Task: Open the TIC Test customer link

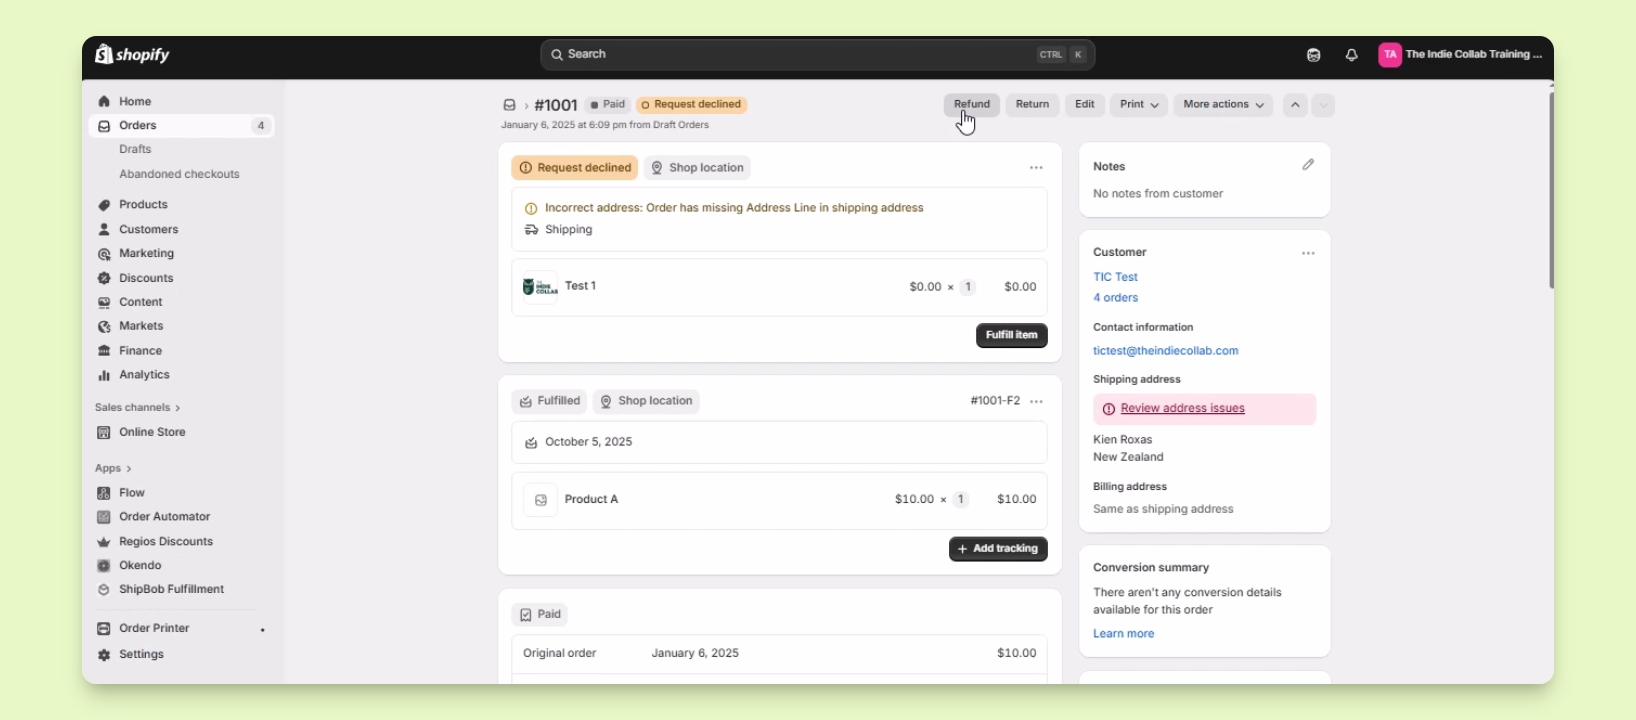Action: click(x=1116, y=277)
